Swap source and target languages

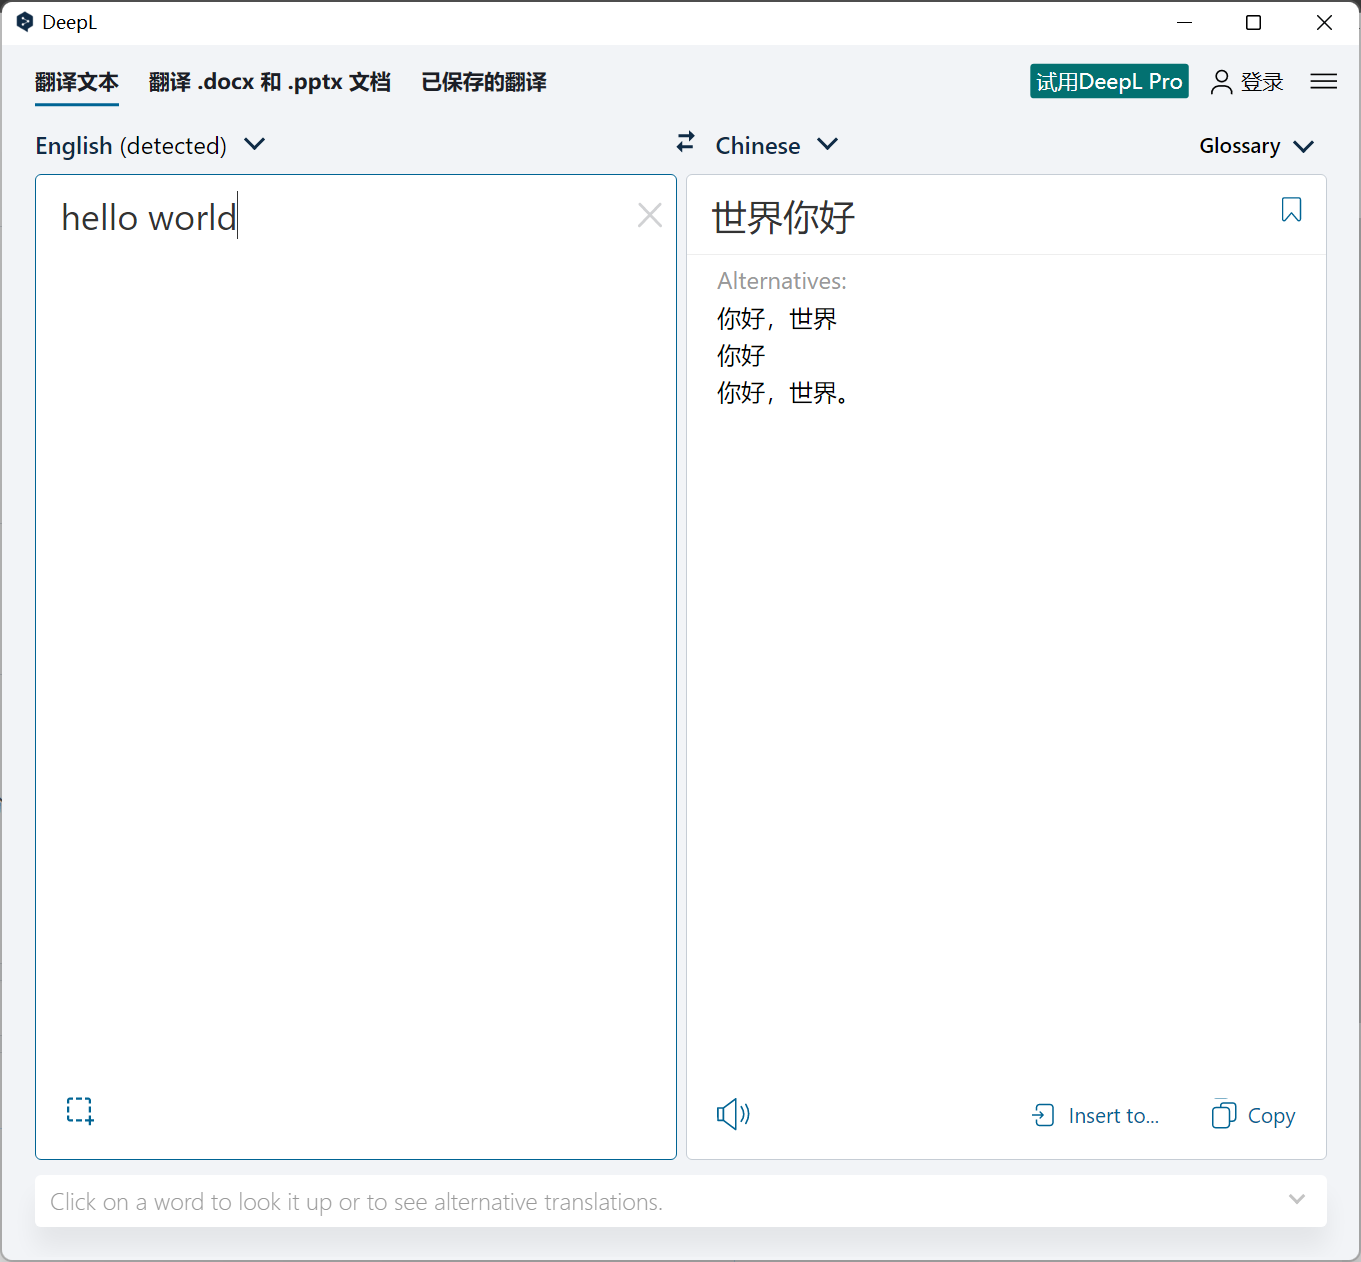pyautogui.click(x=685, y=143)
